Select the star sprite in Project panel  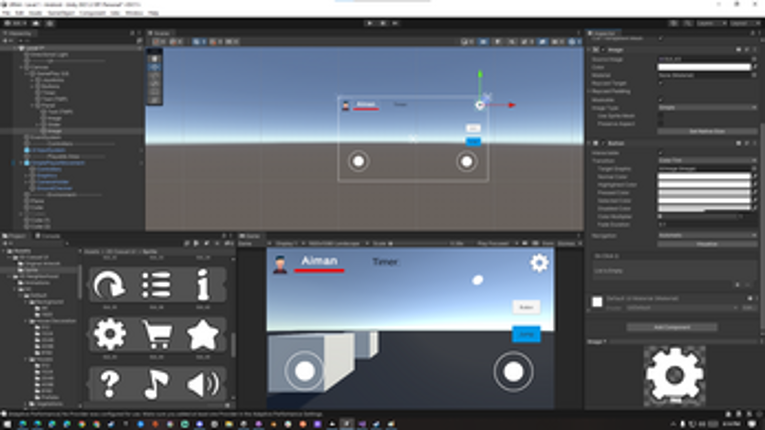(202, 334)
